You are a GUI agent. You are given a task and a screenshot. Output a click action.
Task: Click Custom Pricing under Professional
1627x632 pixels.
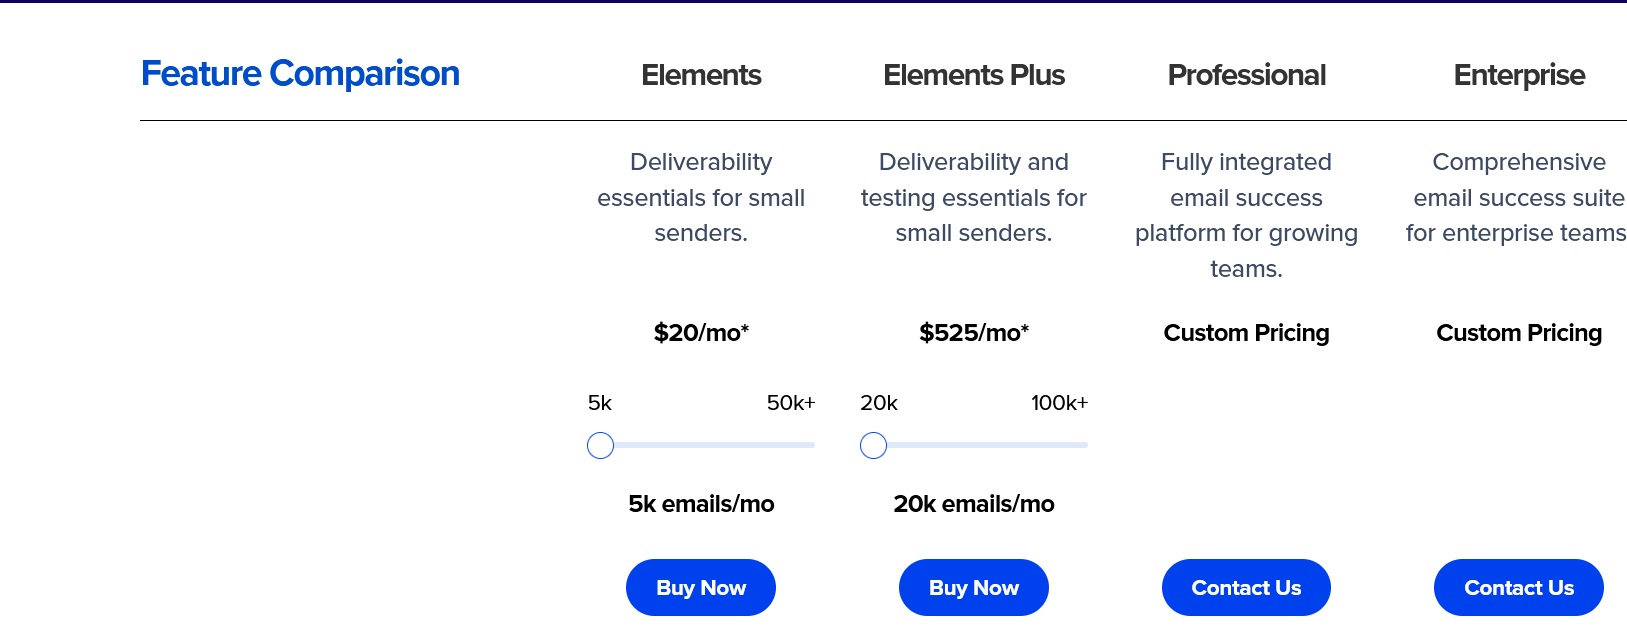click(1246, 333)
